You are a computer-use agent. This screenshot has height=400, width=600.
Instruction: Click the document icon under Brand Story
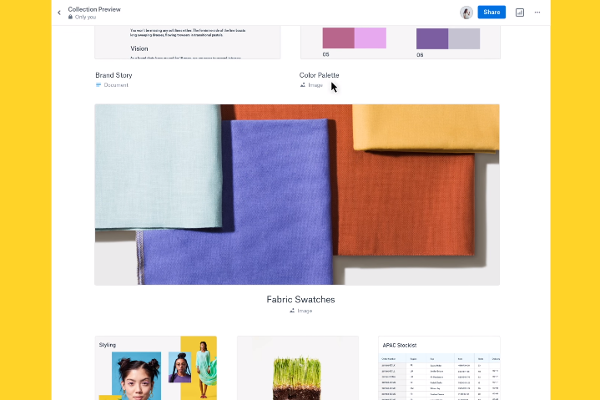click(99, 85)
